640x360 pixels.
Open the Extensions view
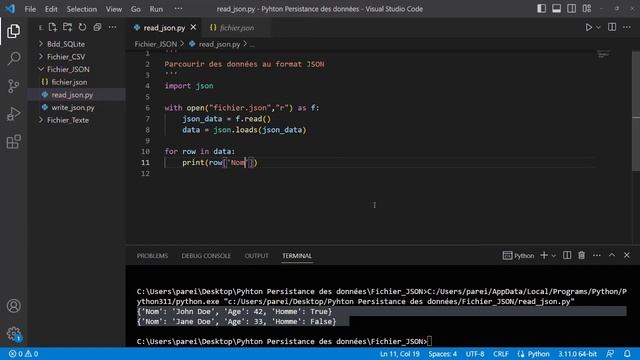[x=13, y=142]
